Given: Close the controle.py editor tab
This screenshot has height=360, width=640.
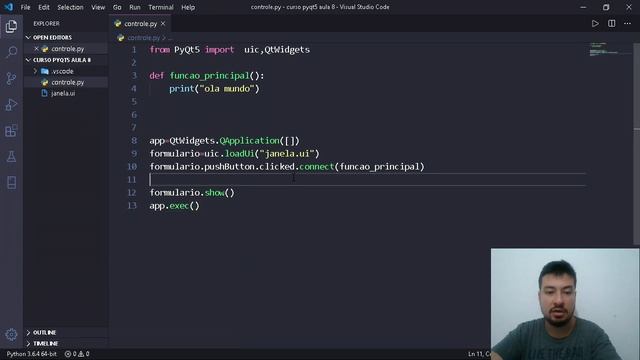Looking at the screenshot, I should coord(163,24).
